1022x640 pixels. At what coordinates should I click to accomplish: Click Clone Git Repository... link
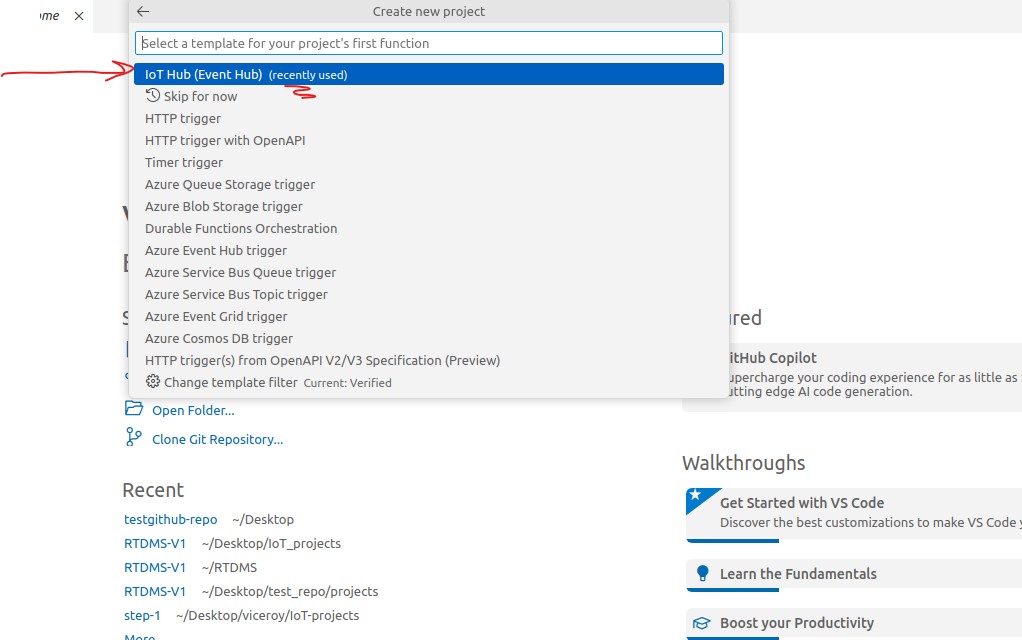218,439
